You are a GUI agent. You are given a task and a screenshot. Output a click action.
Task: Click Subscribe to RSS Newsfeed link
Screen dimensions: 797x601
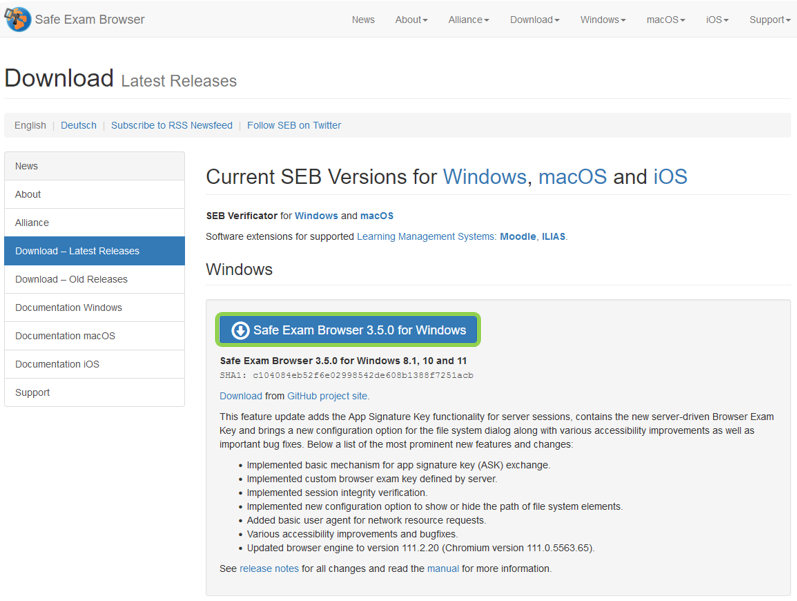click(x=171, y=126)
